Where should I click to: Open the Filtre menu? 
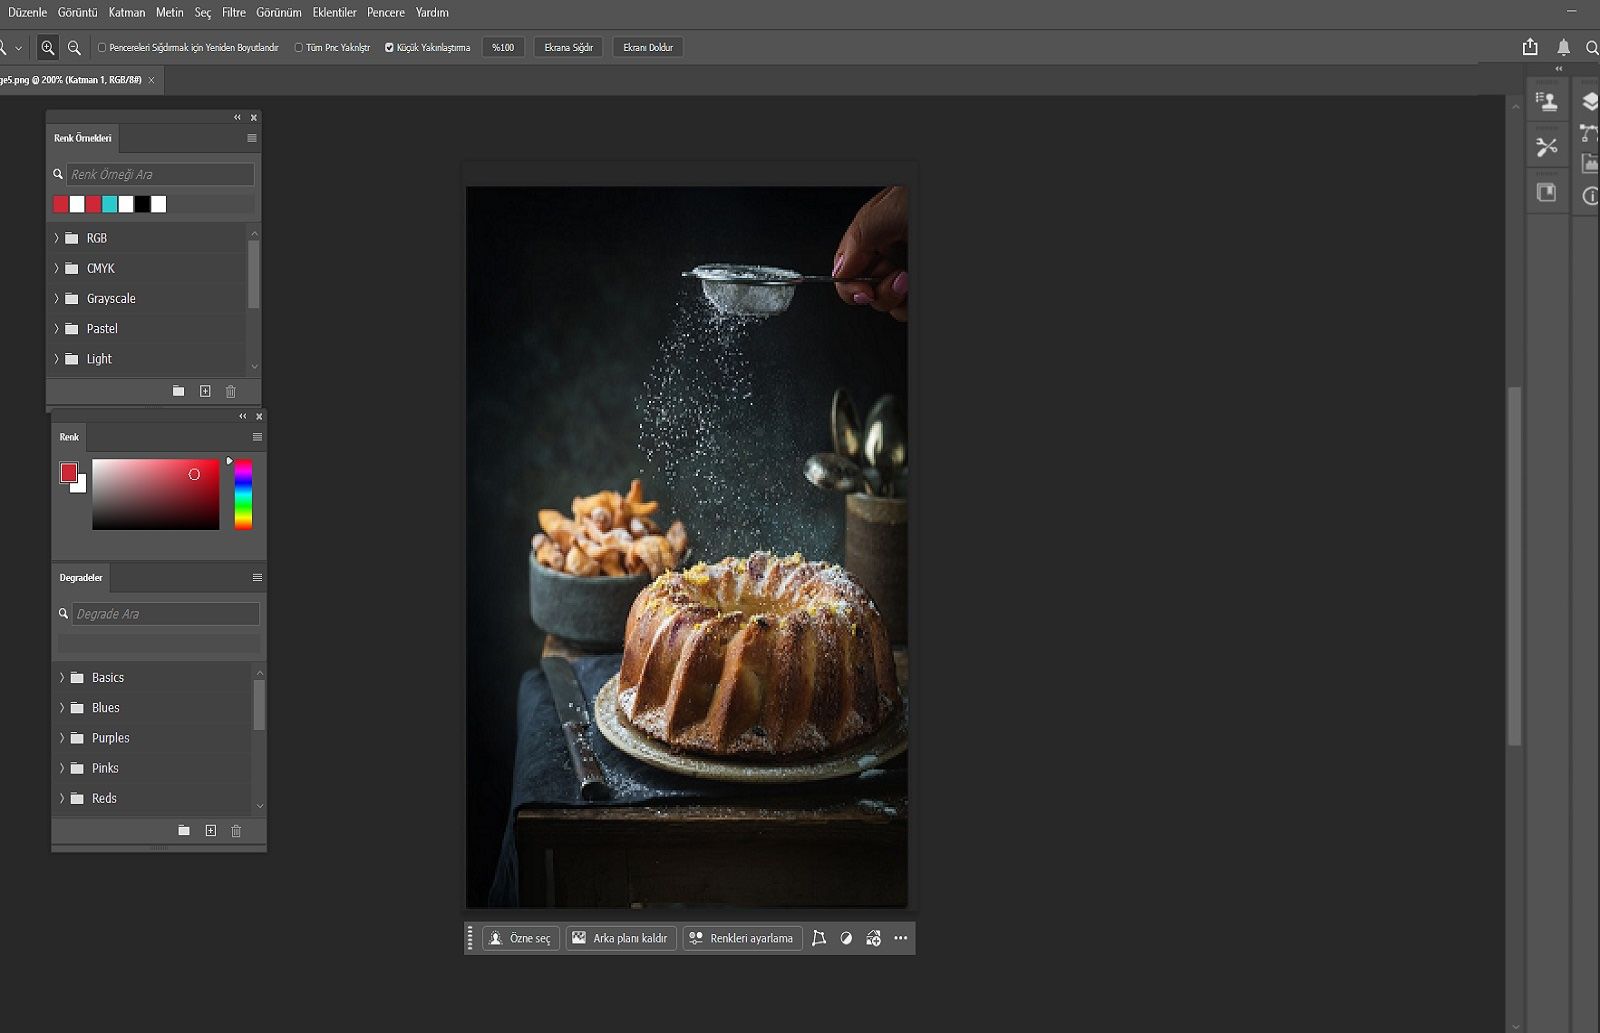tap(233, 12)
